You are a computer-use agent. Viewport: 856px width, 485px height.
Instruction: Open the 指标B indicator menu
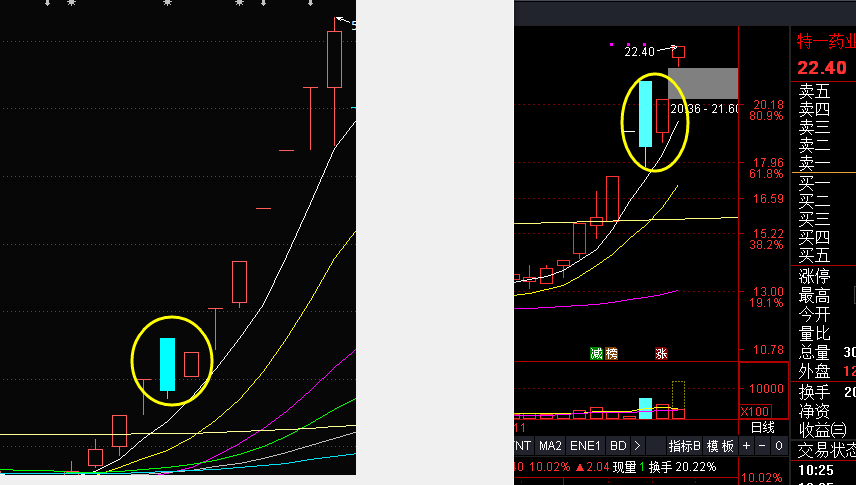coord(684,445)
